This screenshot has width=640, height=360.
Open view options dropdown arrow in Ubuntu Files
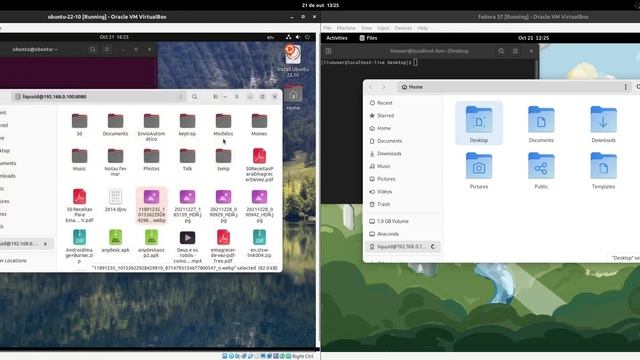(225, 97)
